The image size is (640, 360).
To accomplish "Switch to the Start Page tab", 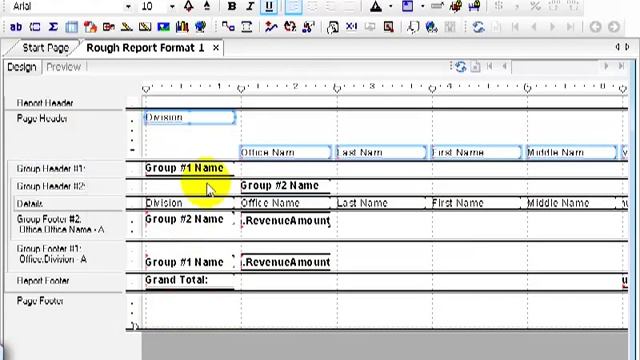I will [45, 48].
